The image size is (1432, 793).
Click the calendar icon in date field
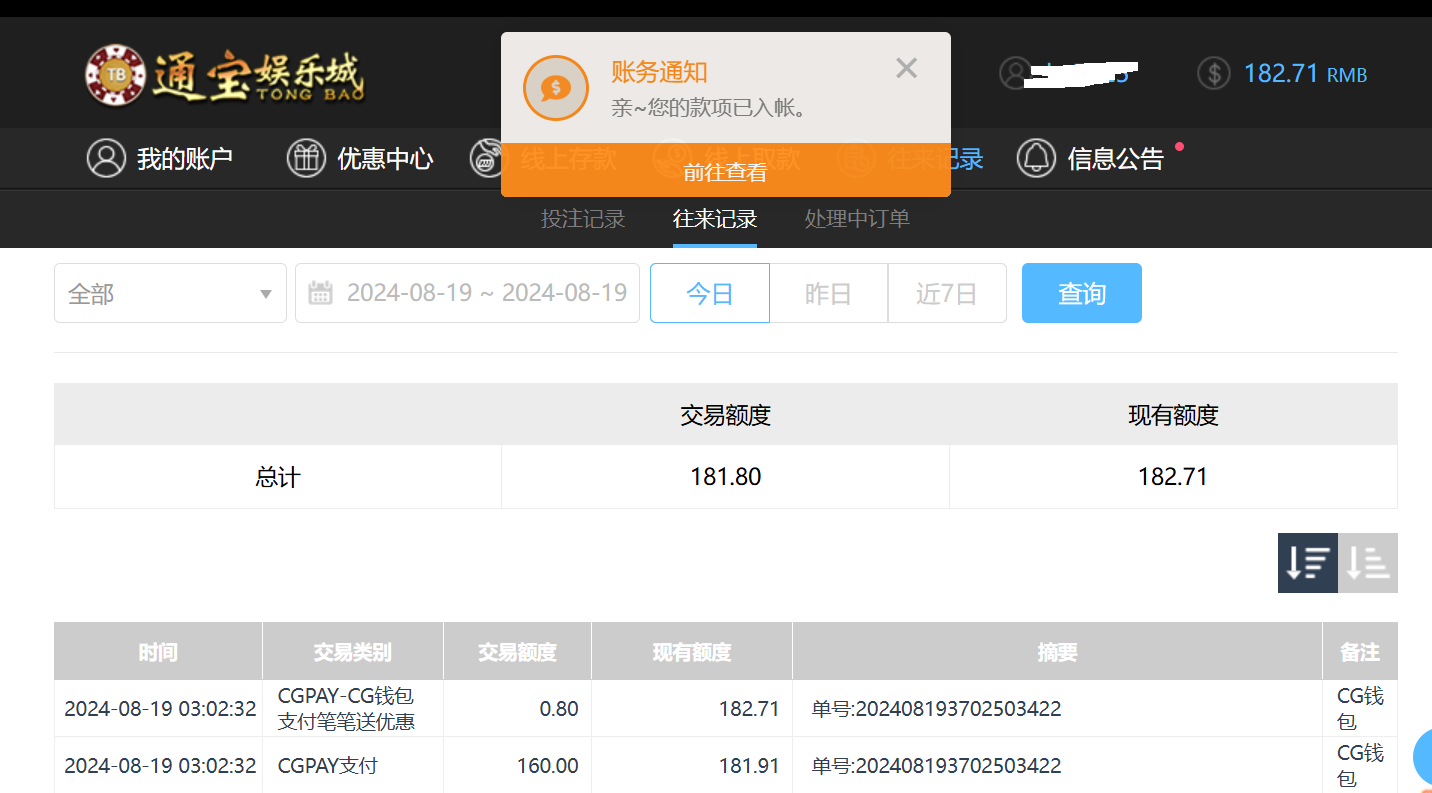pyautogui.click(x=320, y=293)
